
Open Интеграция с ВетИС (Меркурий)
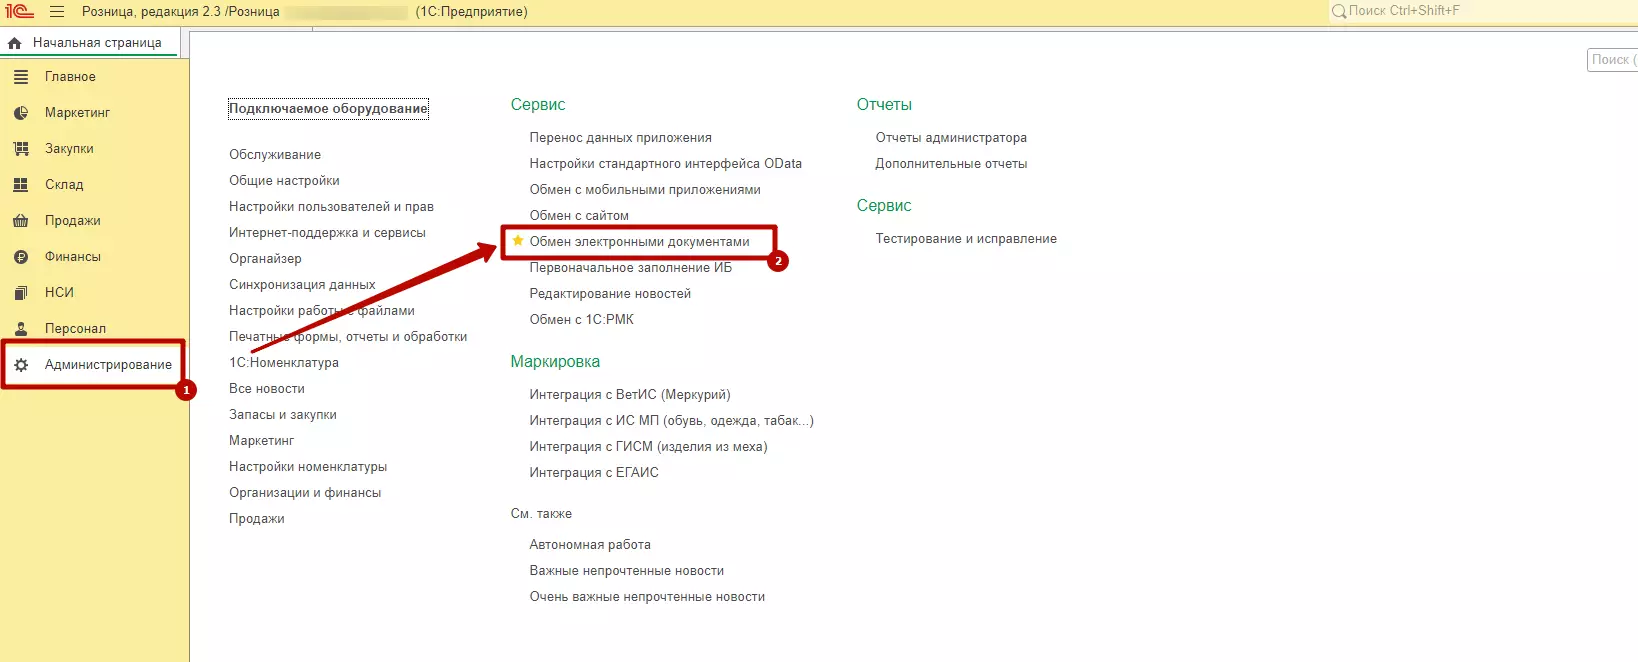(x=630, y=395)
